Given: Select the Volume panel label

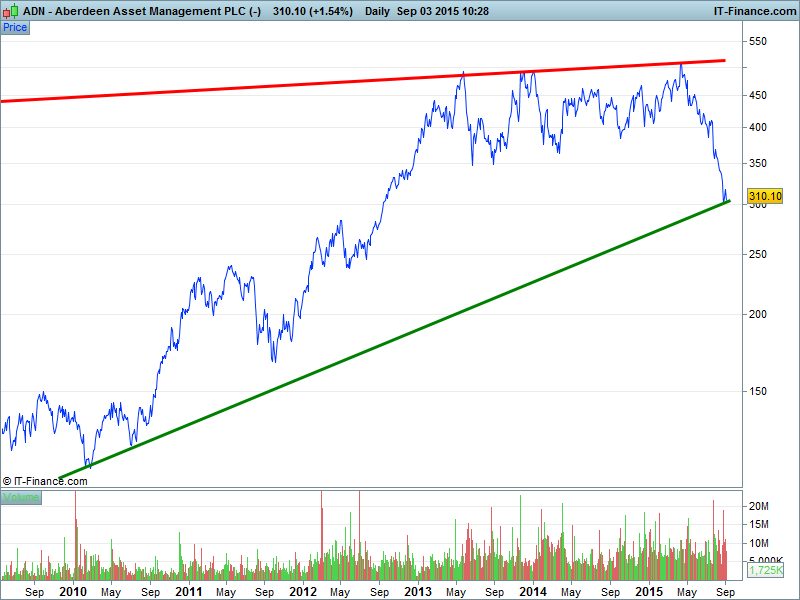Looking at the screenshot, I should 21,498.
